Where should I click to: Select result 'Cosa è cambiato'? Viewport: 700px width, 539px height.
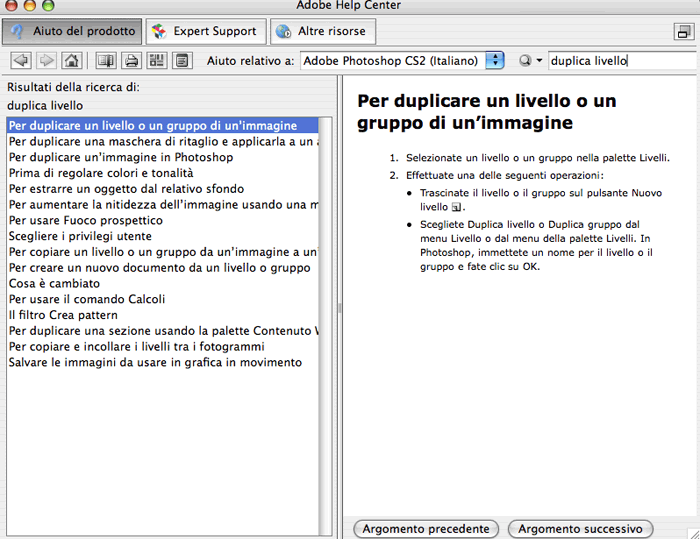pyautogui.click(x=163, y=284)
